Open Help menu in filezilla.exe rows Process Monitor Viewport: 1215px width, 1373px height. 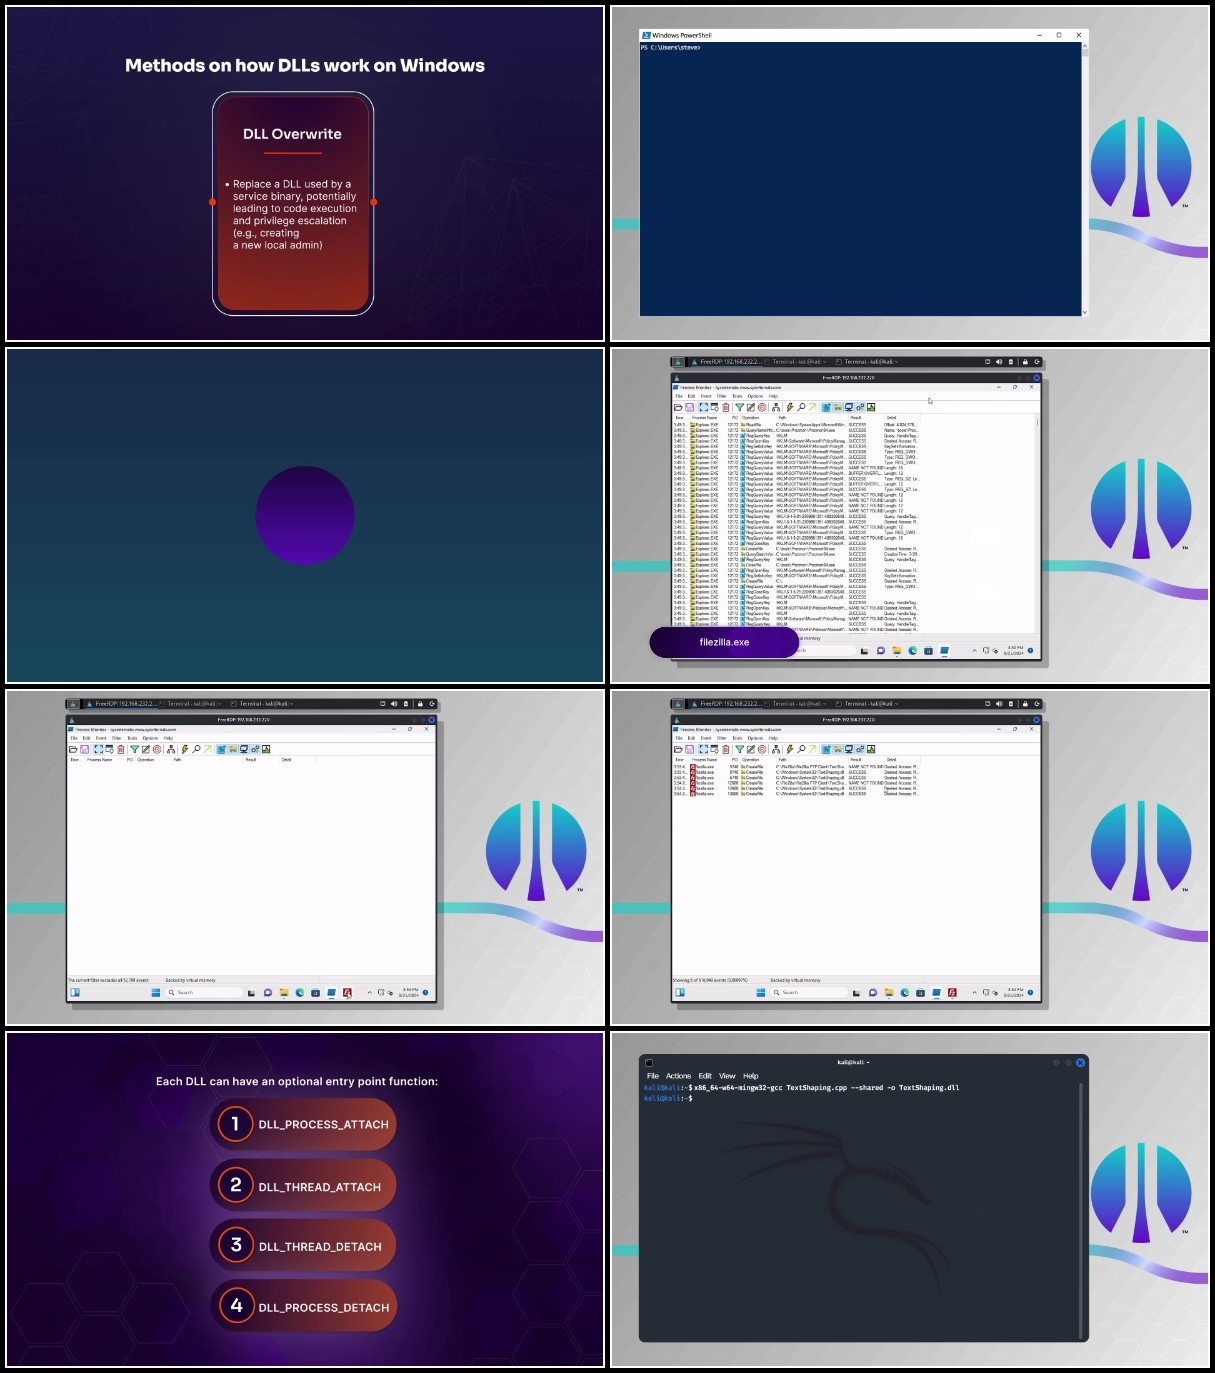[x=773, y=738]
